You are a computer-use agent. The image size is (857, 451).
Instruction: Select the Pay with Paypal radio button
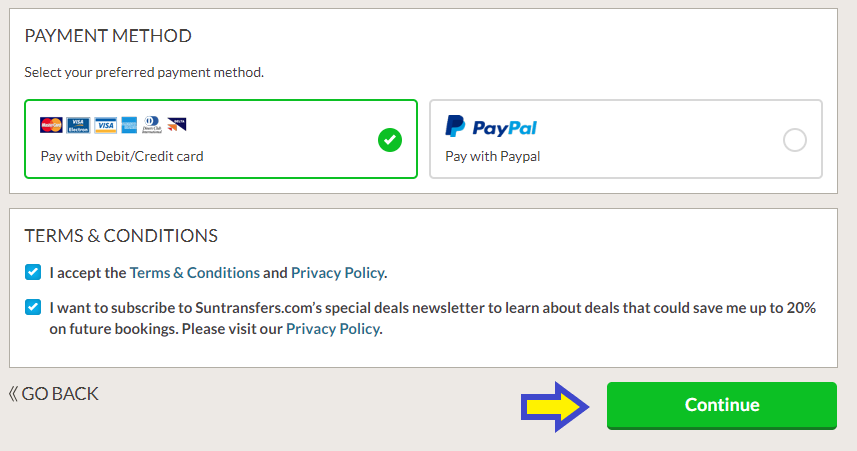tap(795, 140)
